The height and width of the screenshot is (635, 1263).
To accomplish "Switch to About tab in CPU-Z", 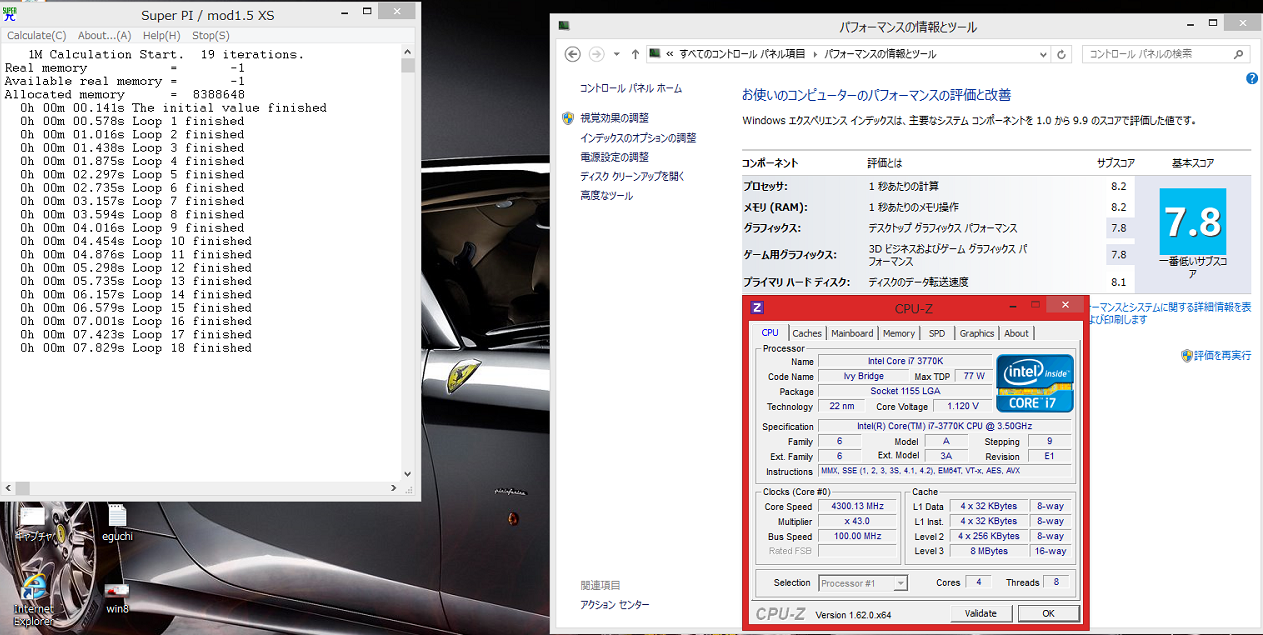I will point(1016,334).
